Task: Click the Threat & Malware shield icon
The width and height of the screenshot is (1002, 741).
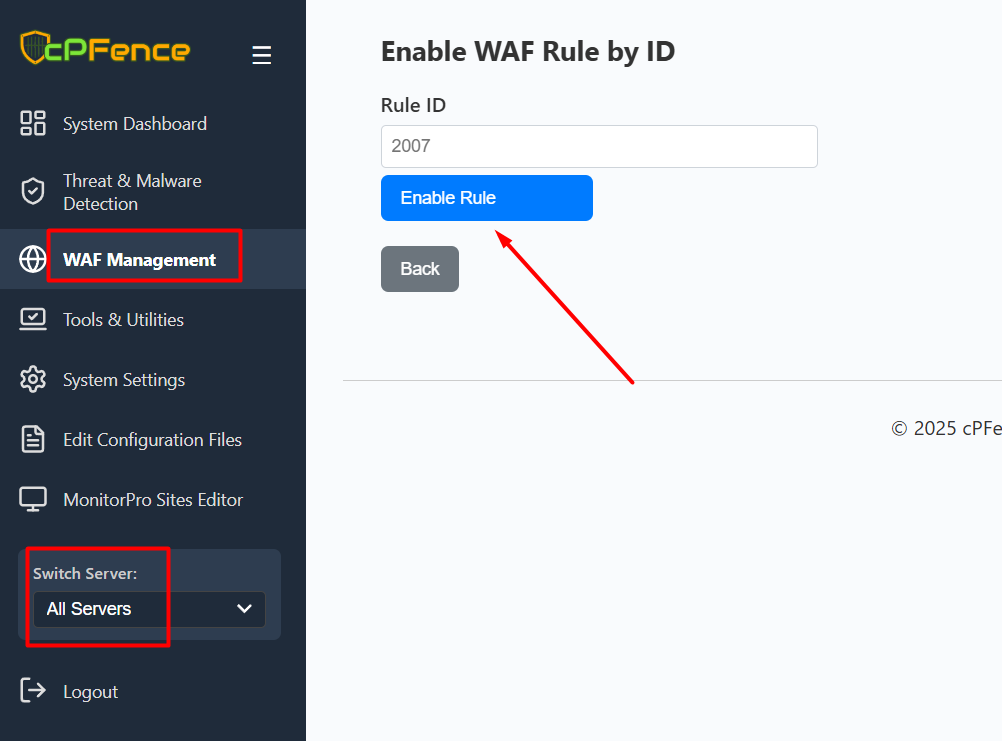Action: point(33,192)
